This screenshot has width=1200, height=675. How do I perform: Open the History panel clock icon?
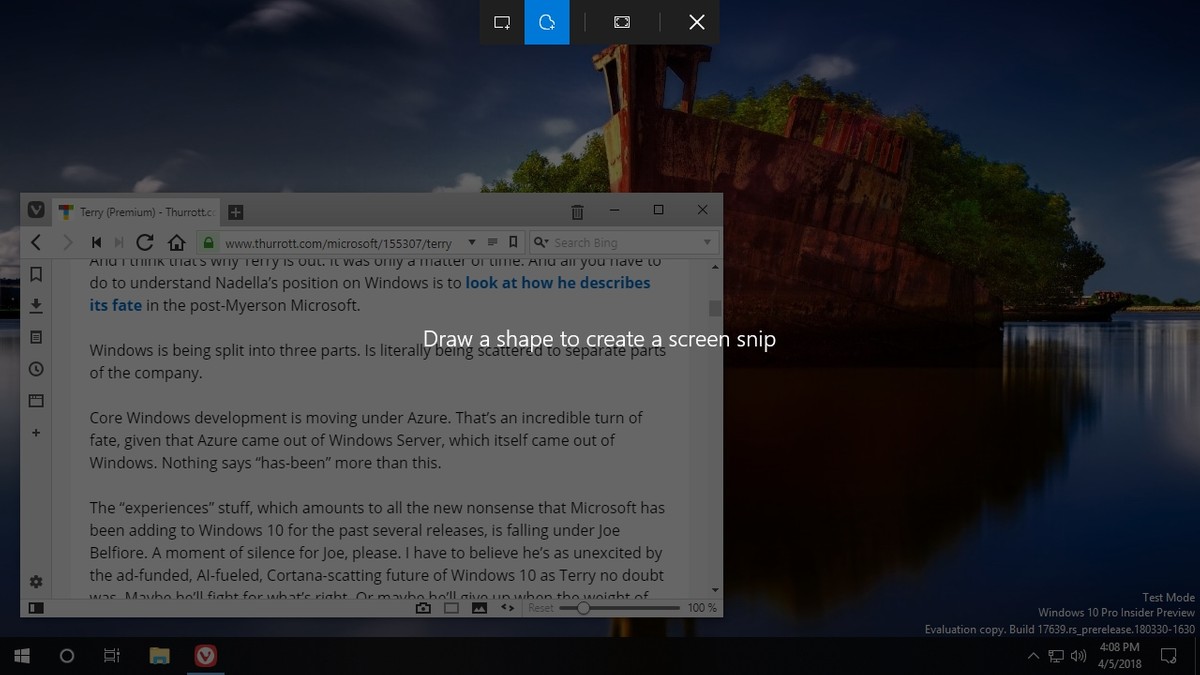36,369
